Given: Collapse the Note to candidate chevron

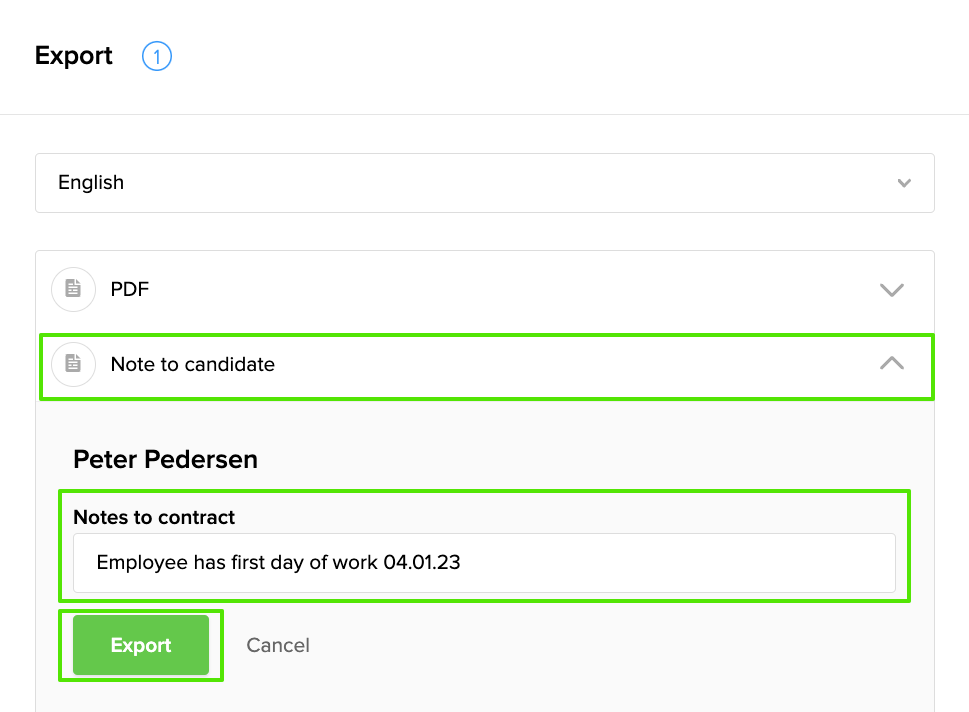Looking at the screenshot, I should (x=891, y=364).
